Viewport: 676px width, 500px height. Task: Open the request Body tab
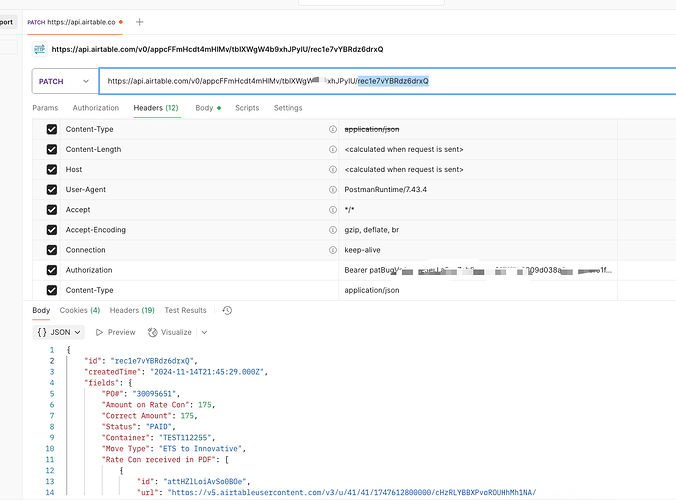(x=208, y=108)
